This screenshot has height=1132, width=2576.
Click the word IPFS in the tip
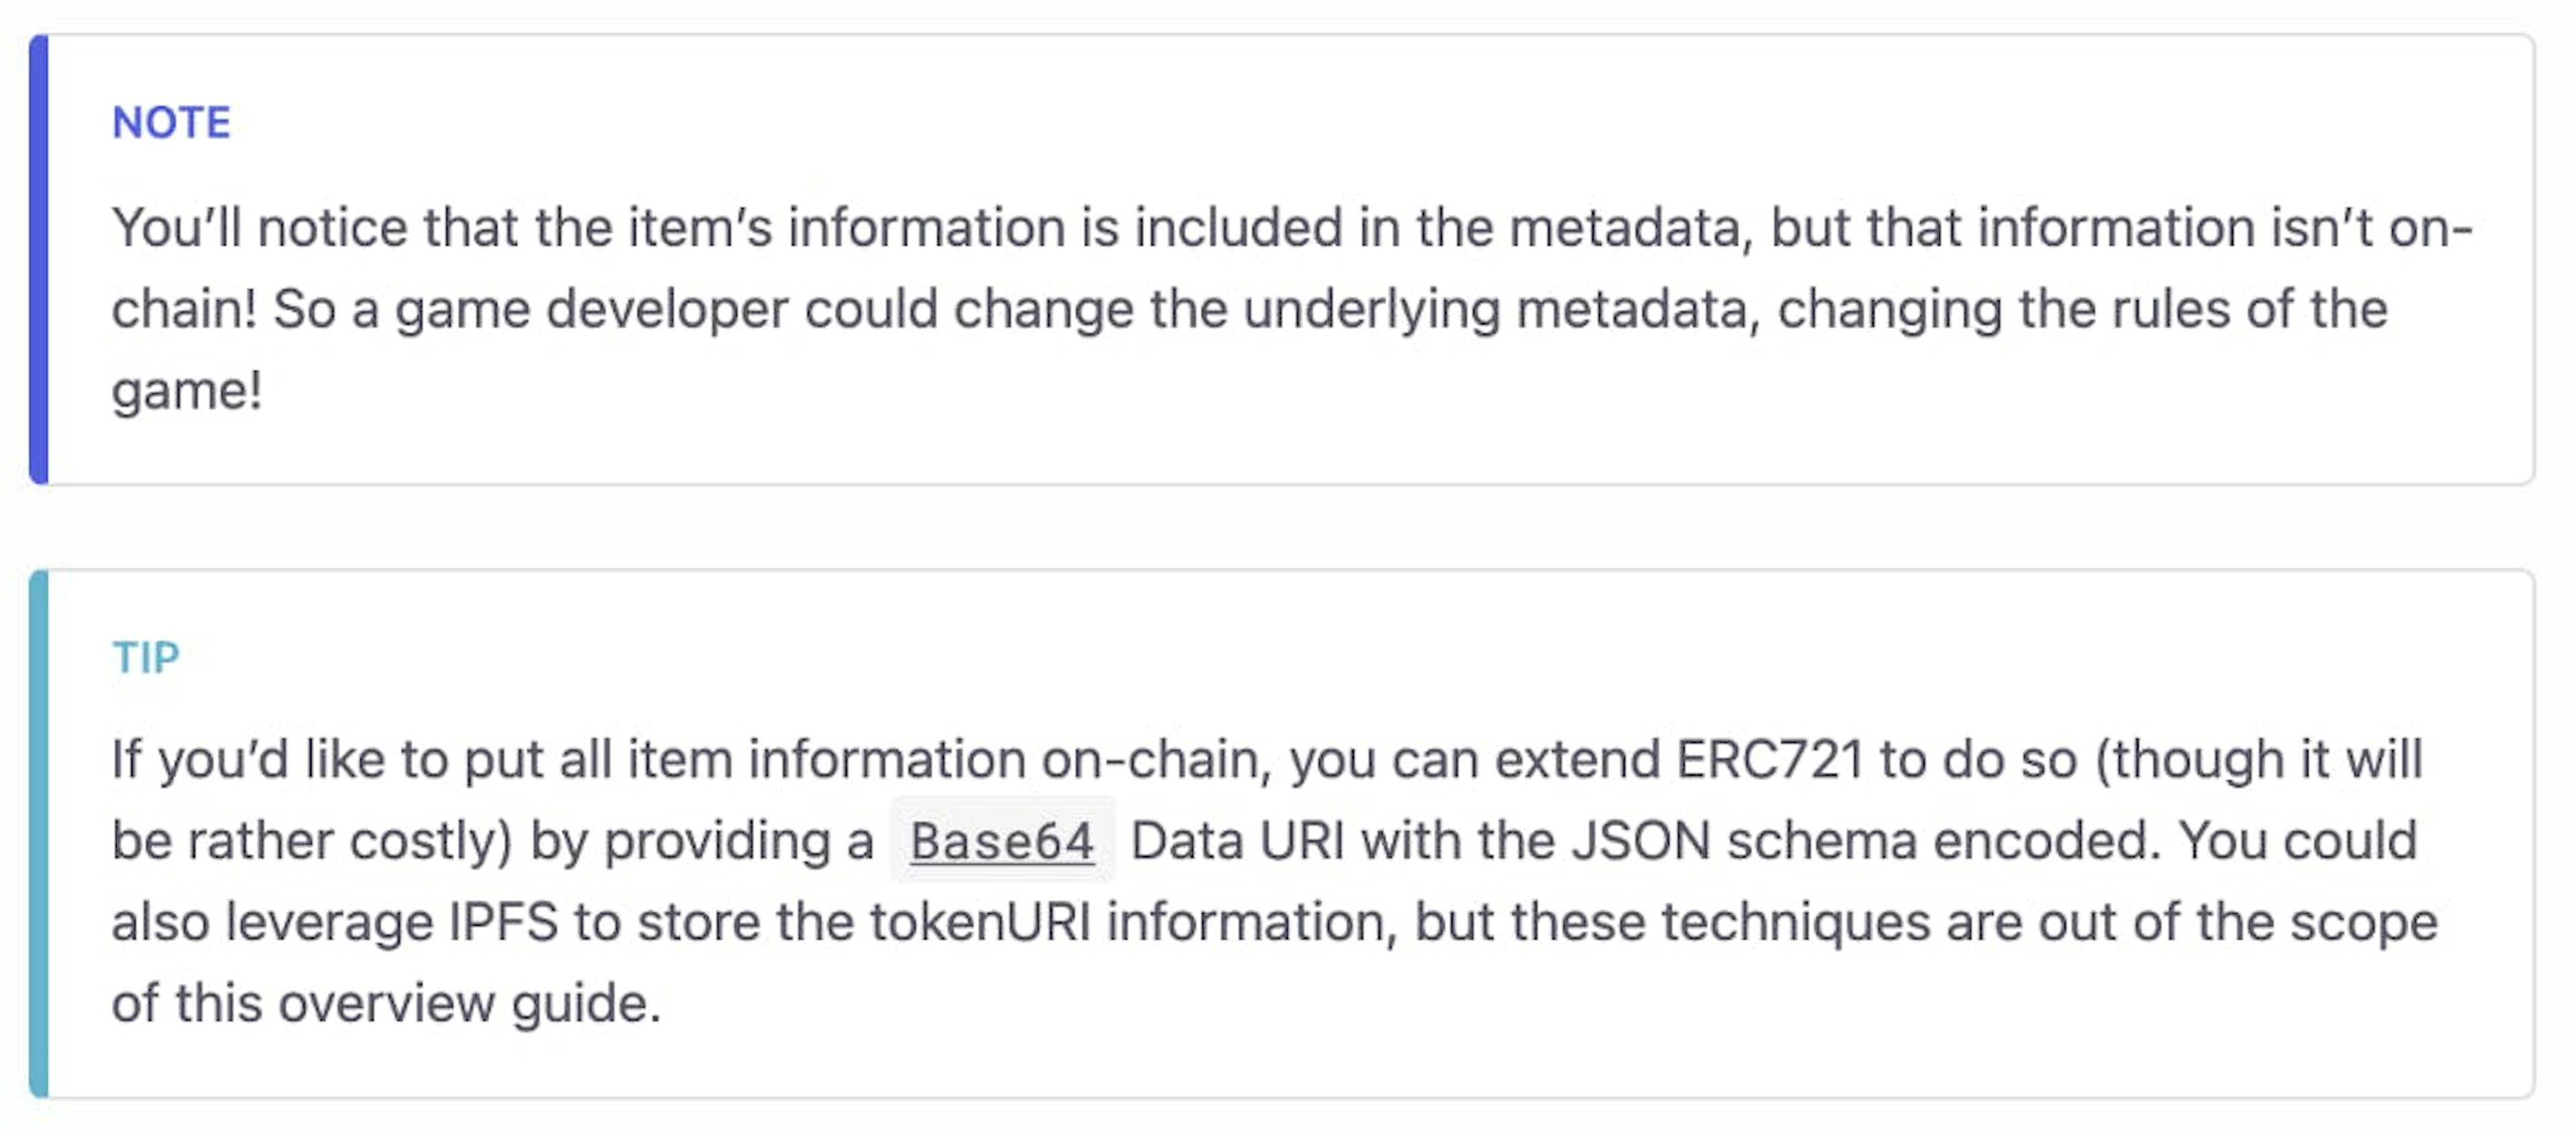coord(503,922)
